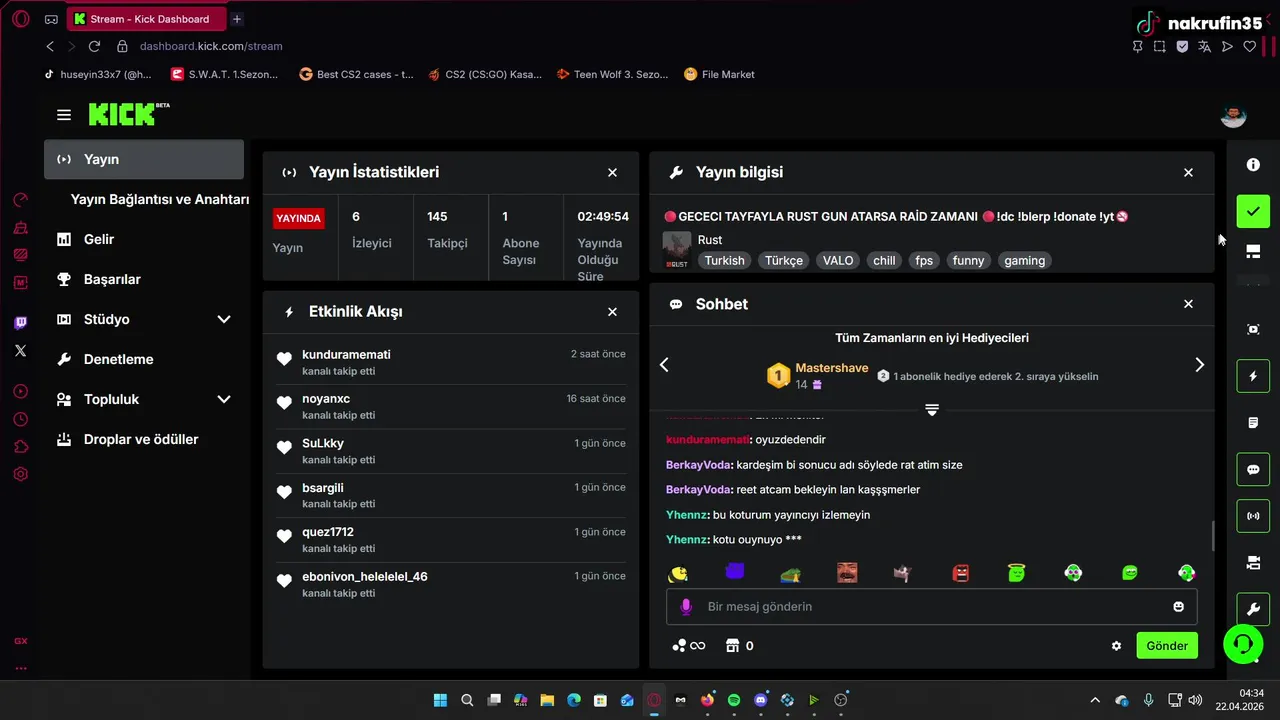The width and height of the screenshot is (1280, 720).
Task: Open the Kick hamburger menu
Action: tap(64, 115)
